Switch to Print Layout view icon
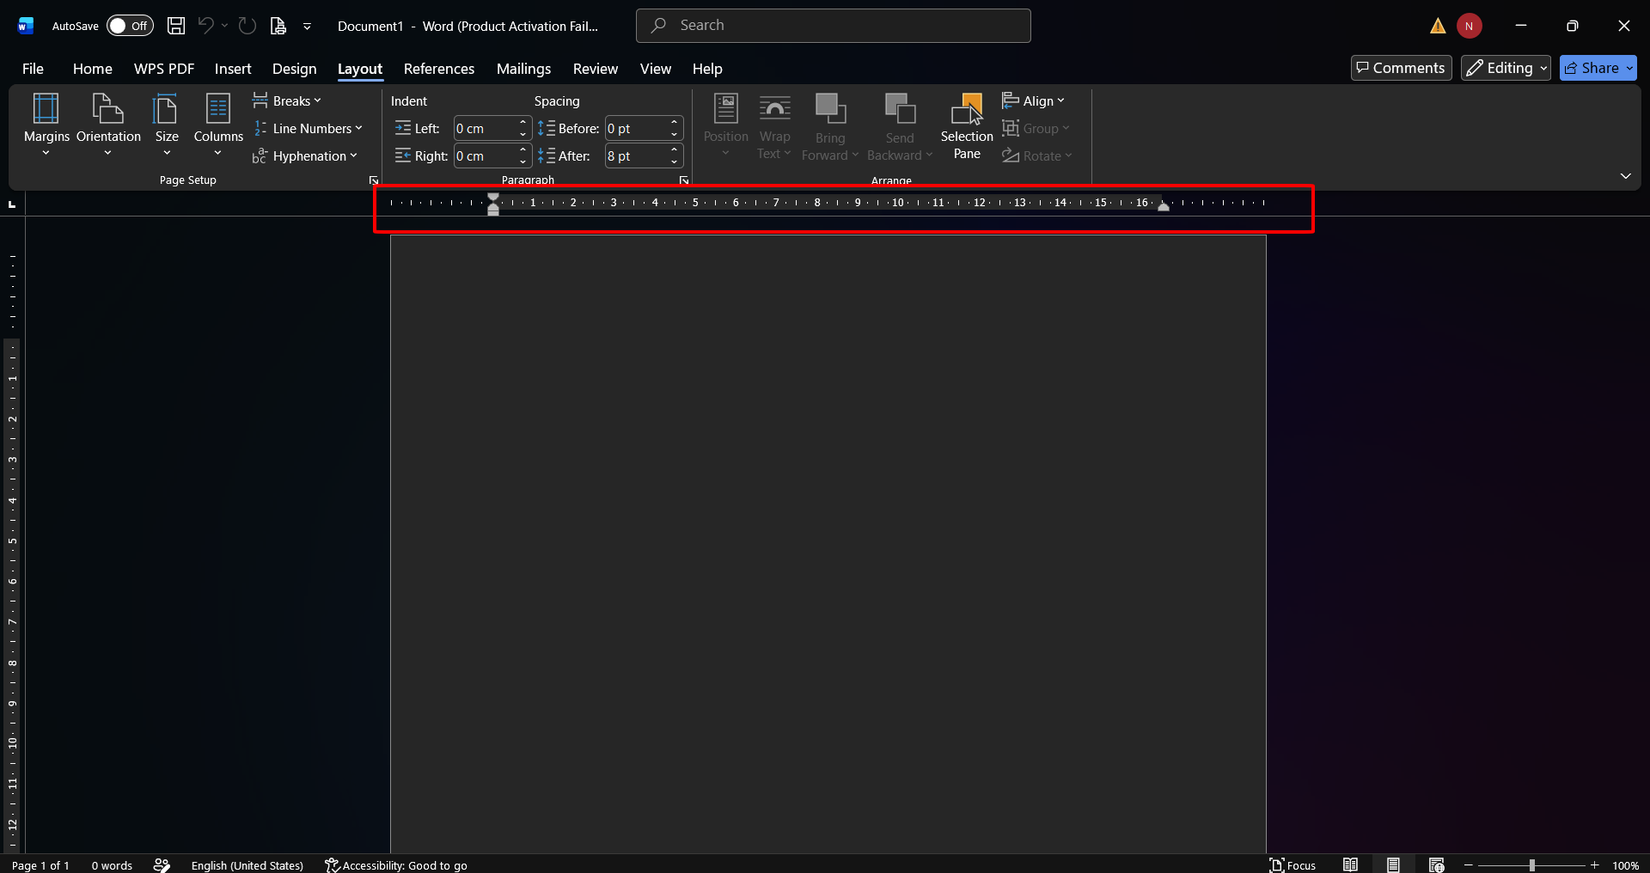Image resolution: width=1650 pixels, height=873 pixels. [x=1393, y=865]
